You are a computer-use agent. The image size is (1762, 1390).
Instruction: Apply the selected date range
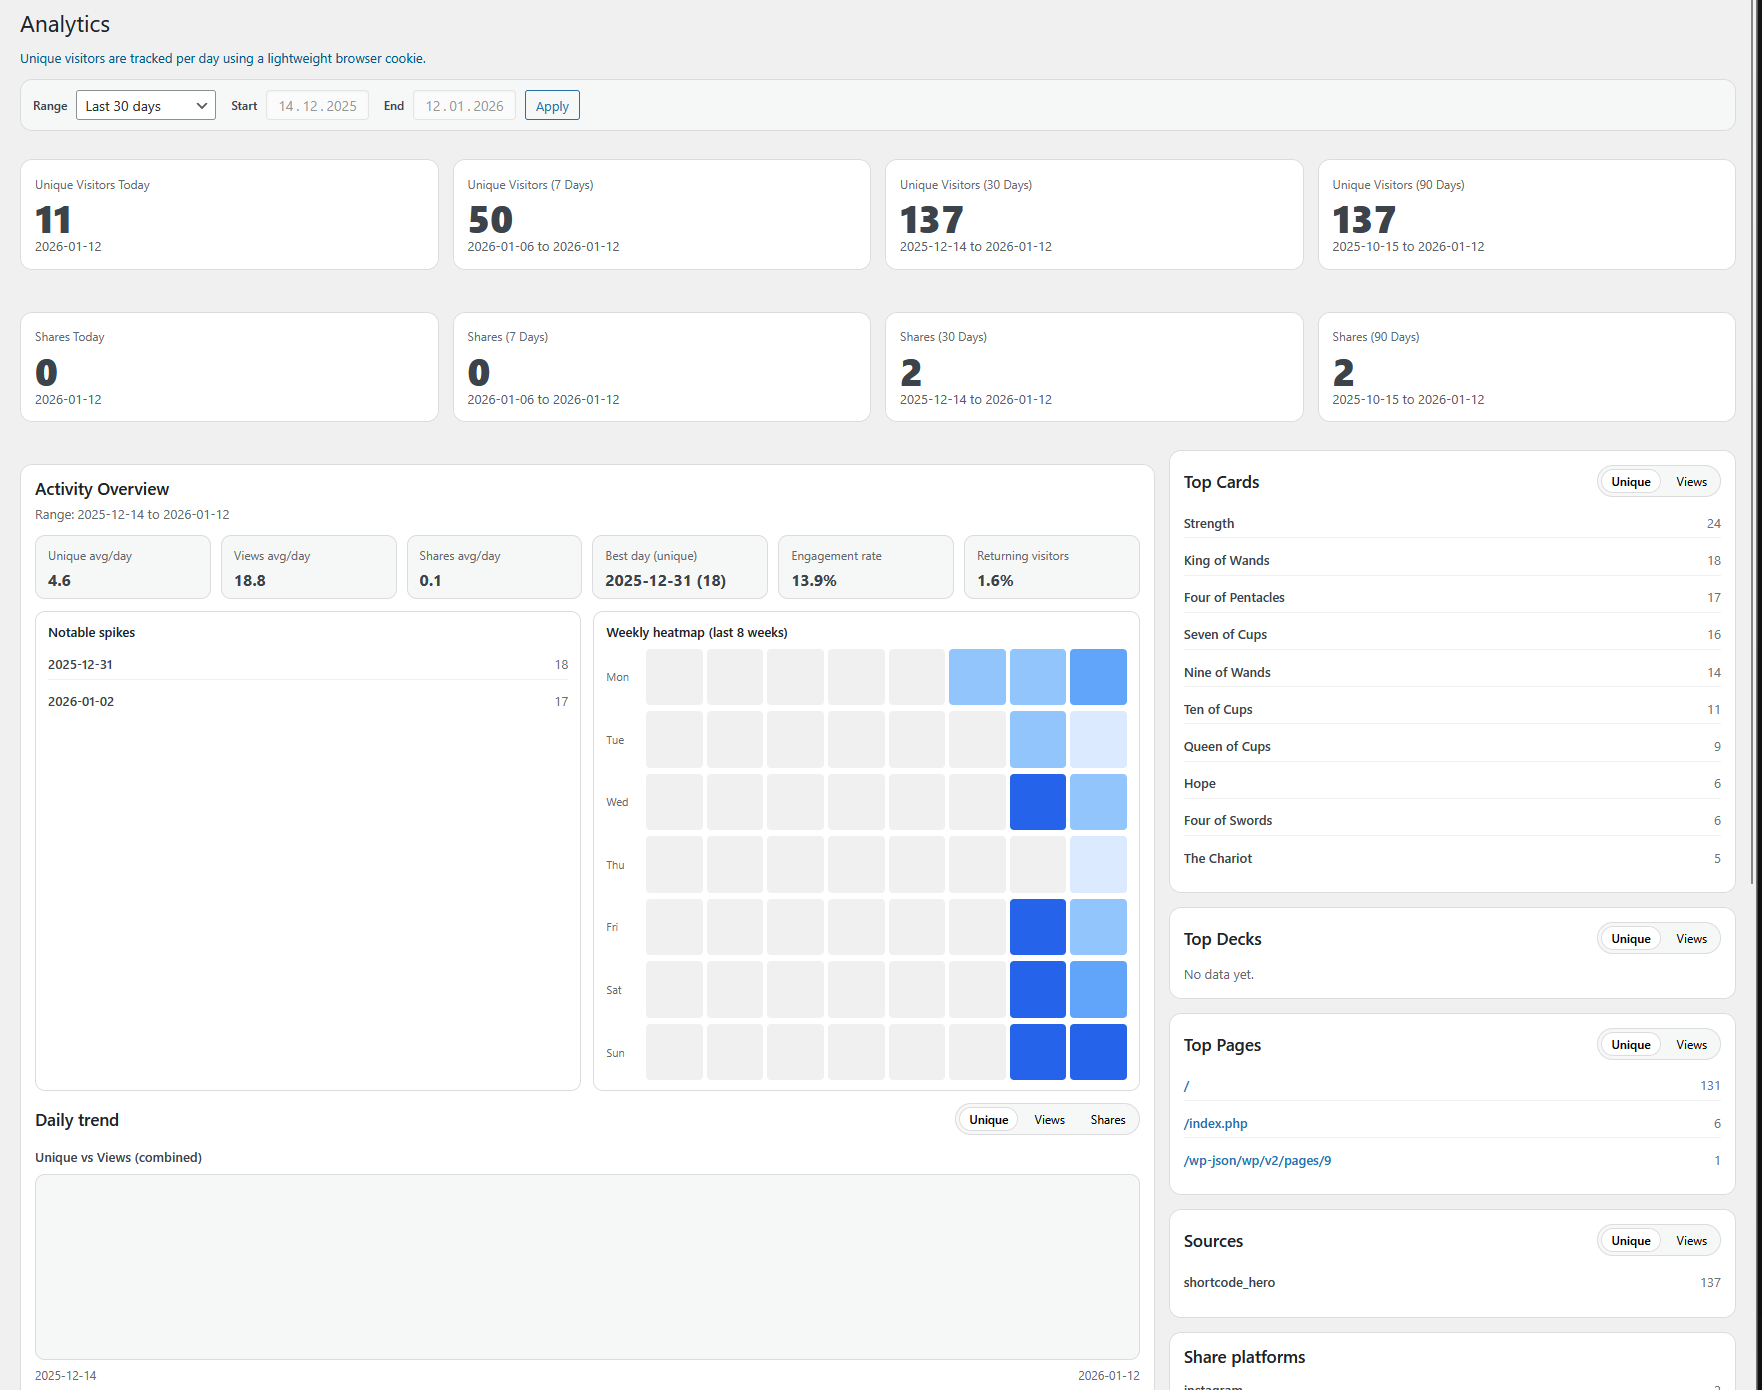(551, 105)
